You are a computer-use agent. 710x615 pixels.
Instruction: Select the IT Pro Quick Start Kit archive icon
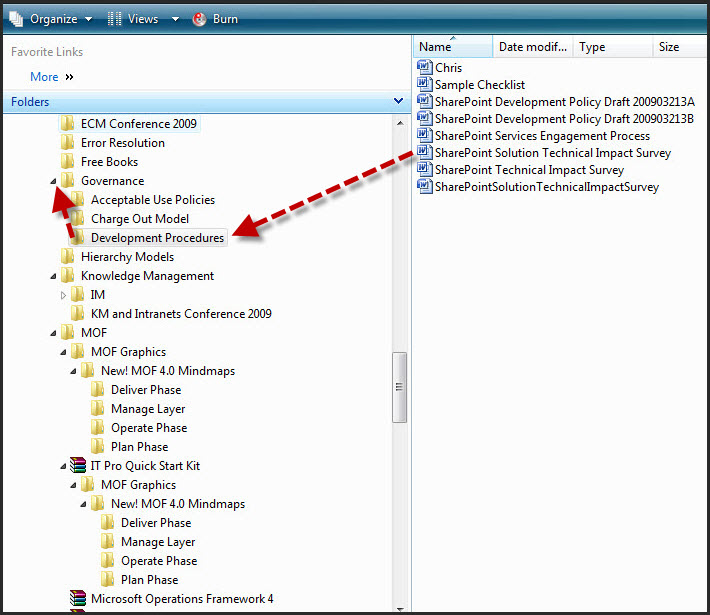[78, 466]
